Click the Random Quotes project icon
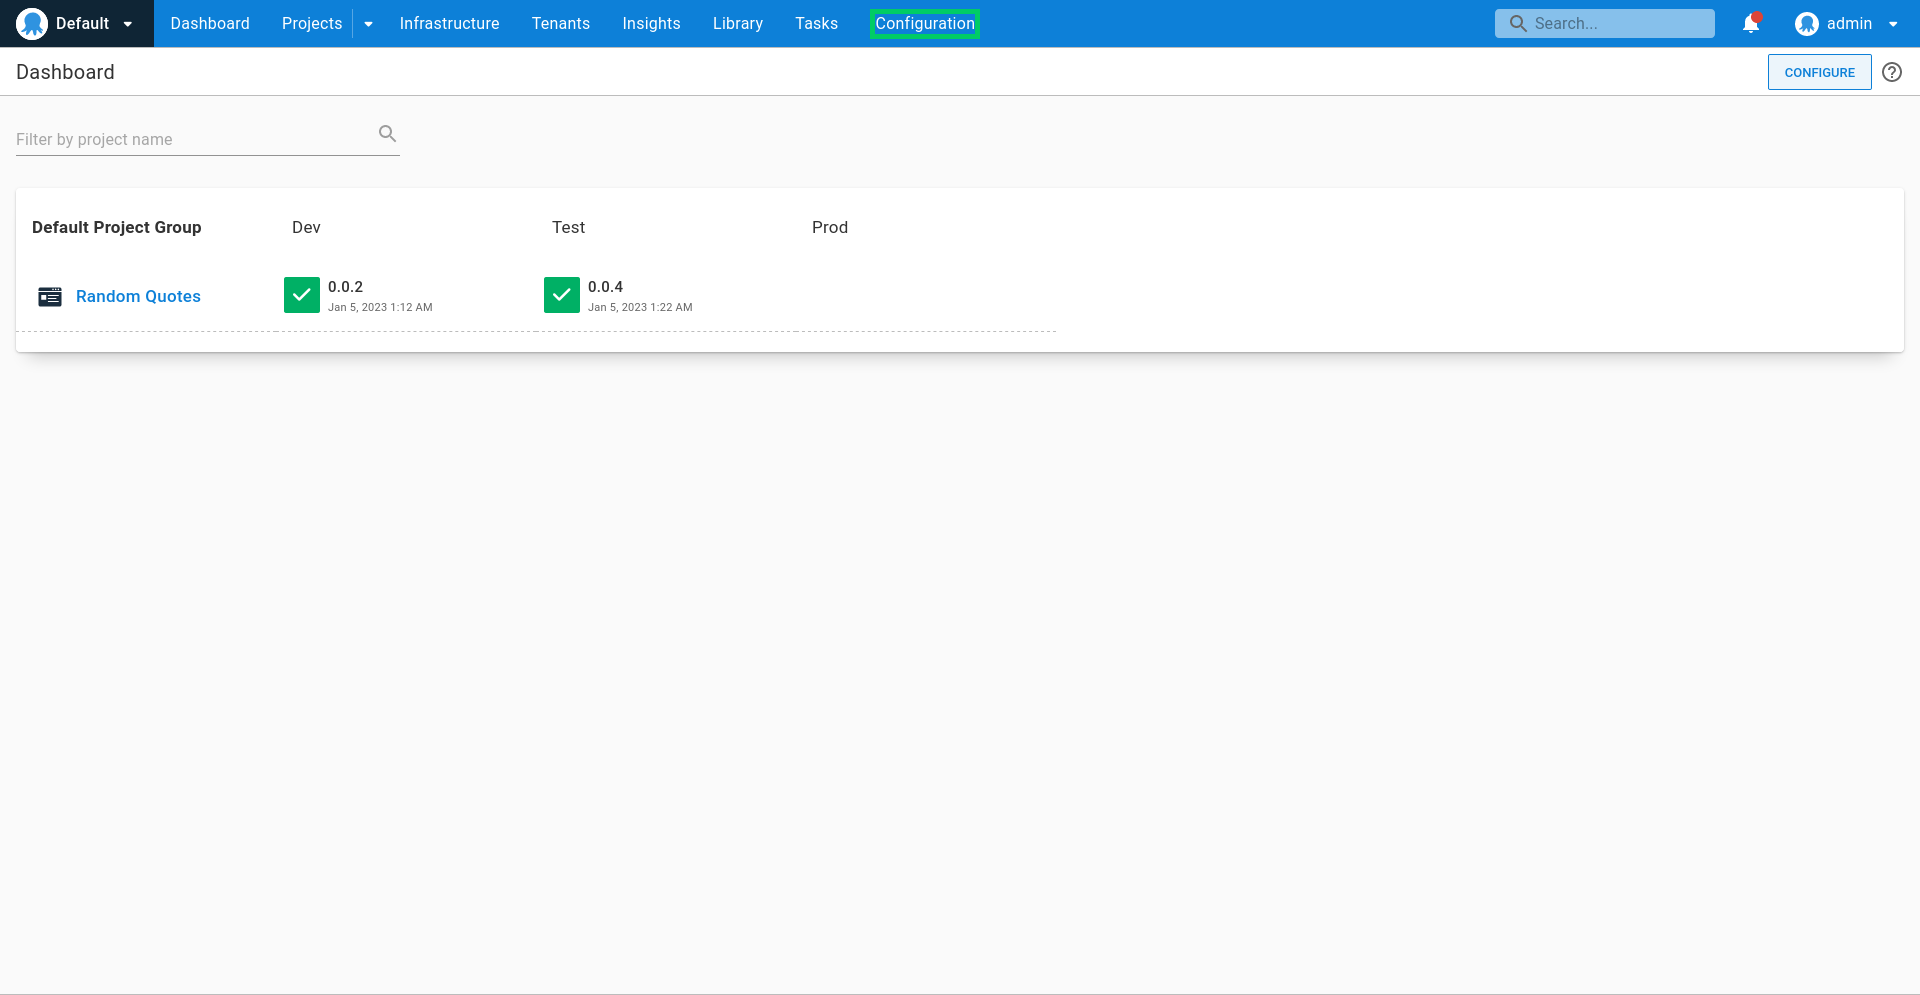This screenshot has height=995, width=1920. (x=50, y=296)
